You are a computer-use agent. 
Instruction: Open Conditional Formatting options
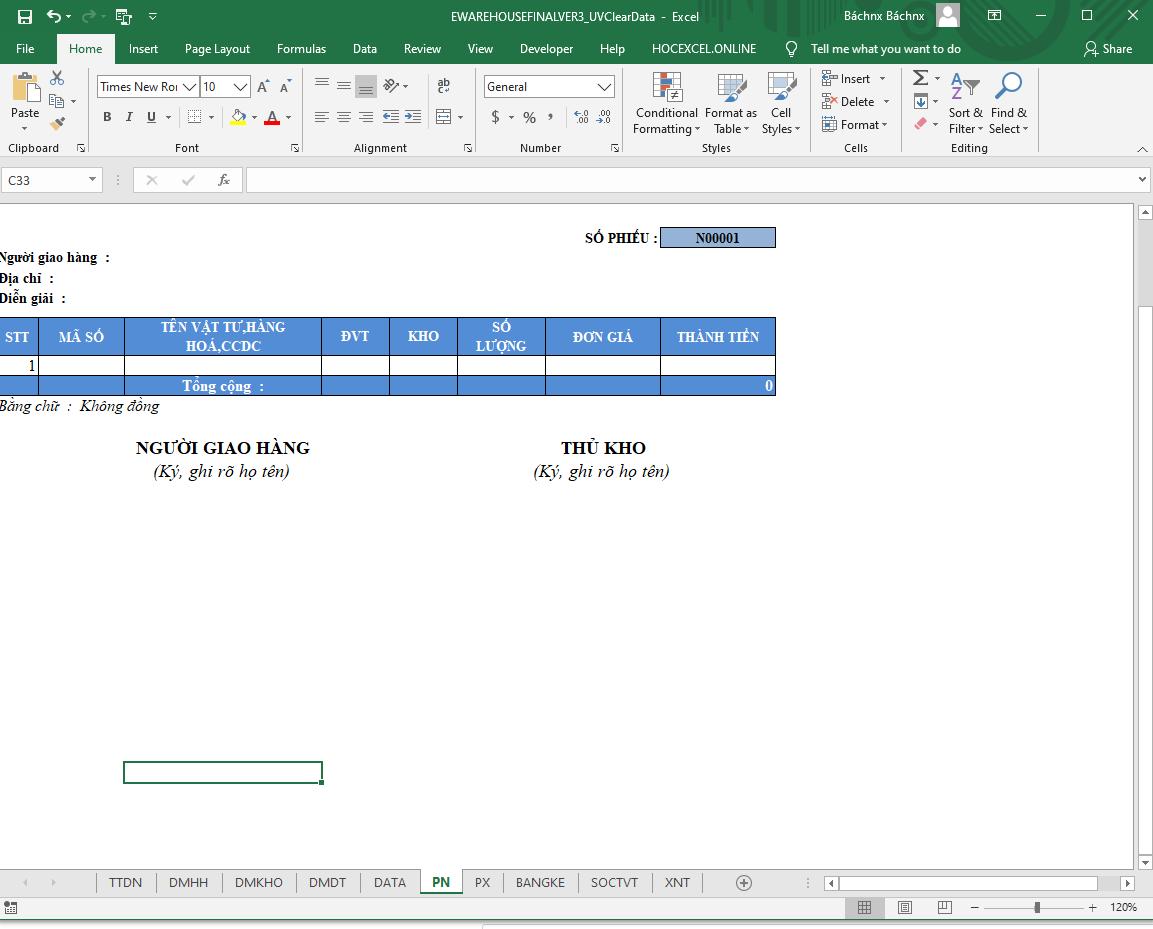point(665,103)
